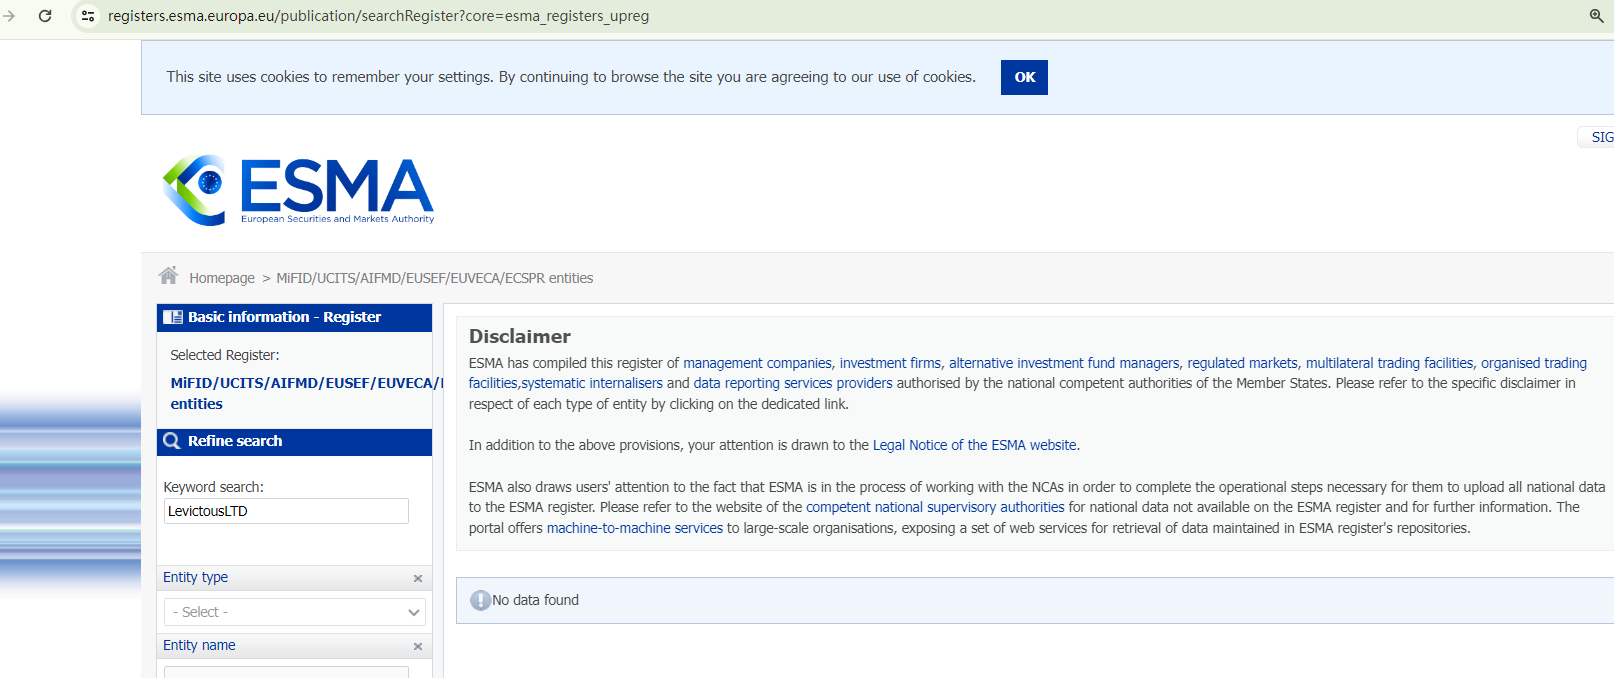Open alternative investment fund managers link
The image size is (1614, 678).
click(x=1064, y=363)
